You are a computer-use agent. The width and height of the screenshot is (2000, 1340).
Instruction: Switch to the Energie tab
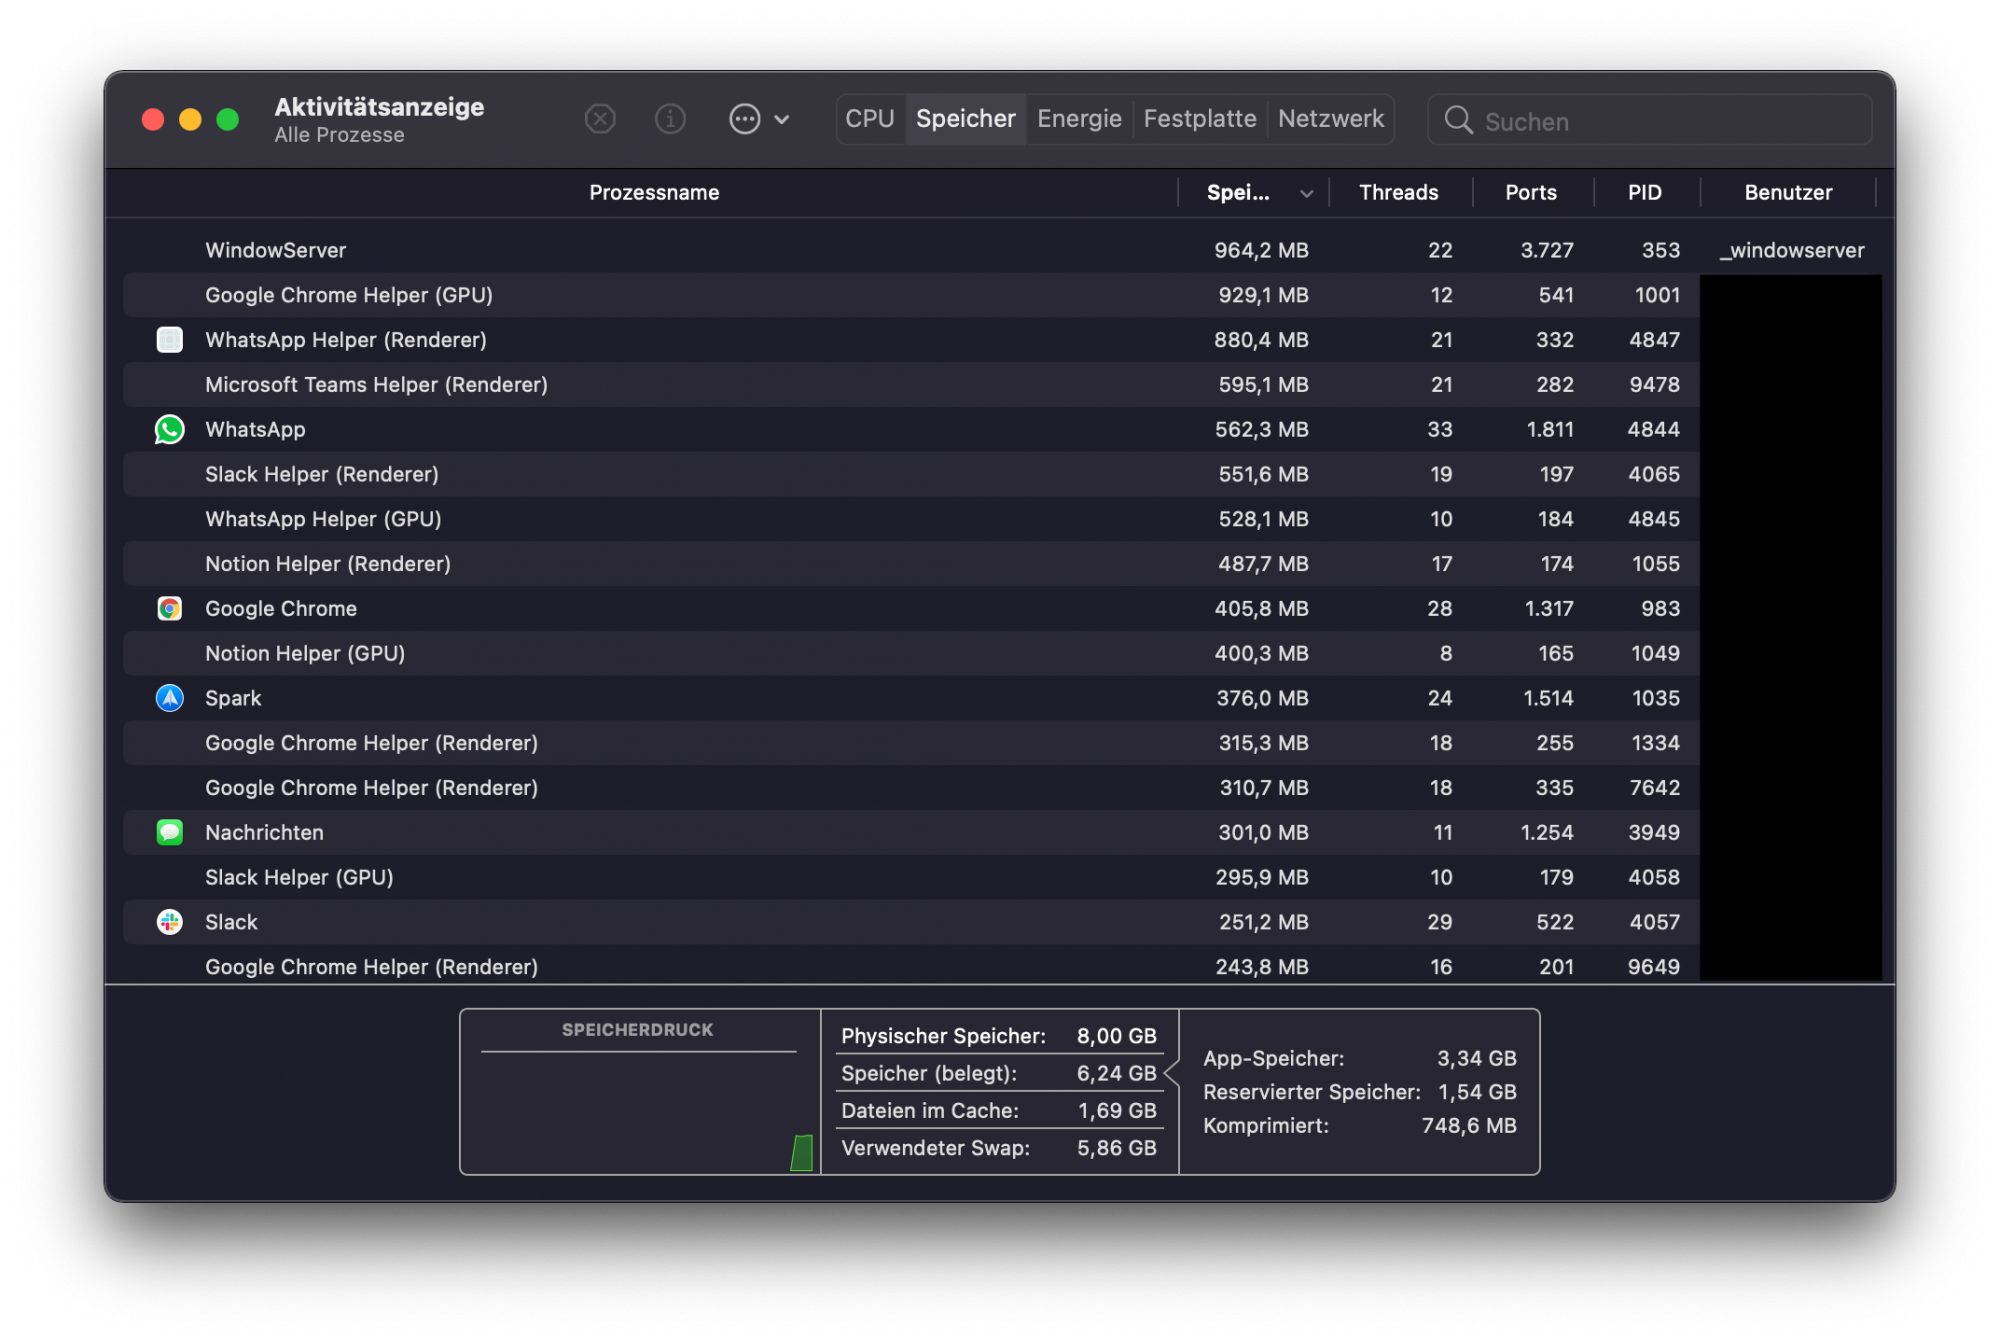click(1079, 119)
